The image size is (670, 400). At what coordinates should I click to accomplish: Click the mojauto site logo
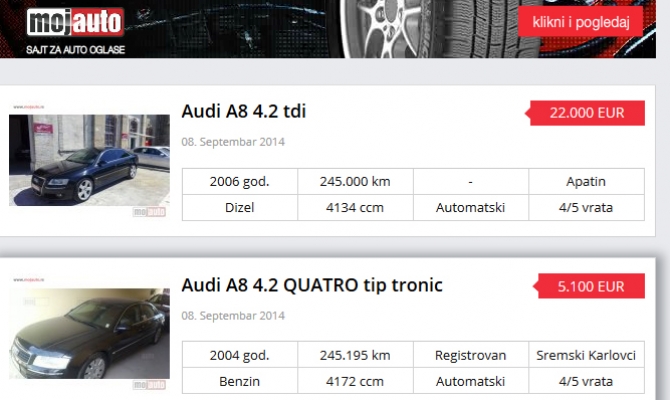(x=75, y=22)
